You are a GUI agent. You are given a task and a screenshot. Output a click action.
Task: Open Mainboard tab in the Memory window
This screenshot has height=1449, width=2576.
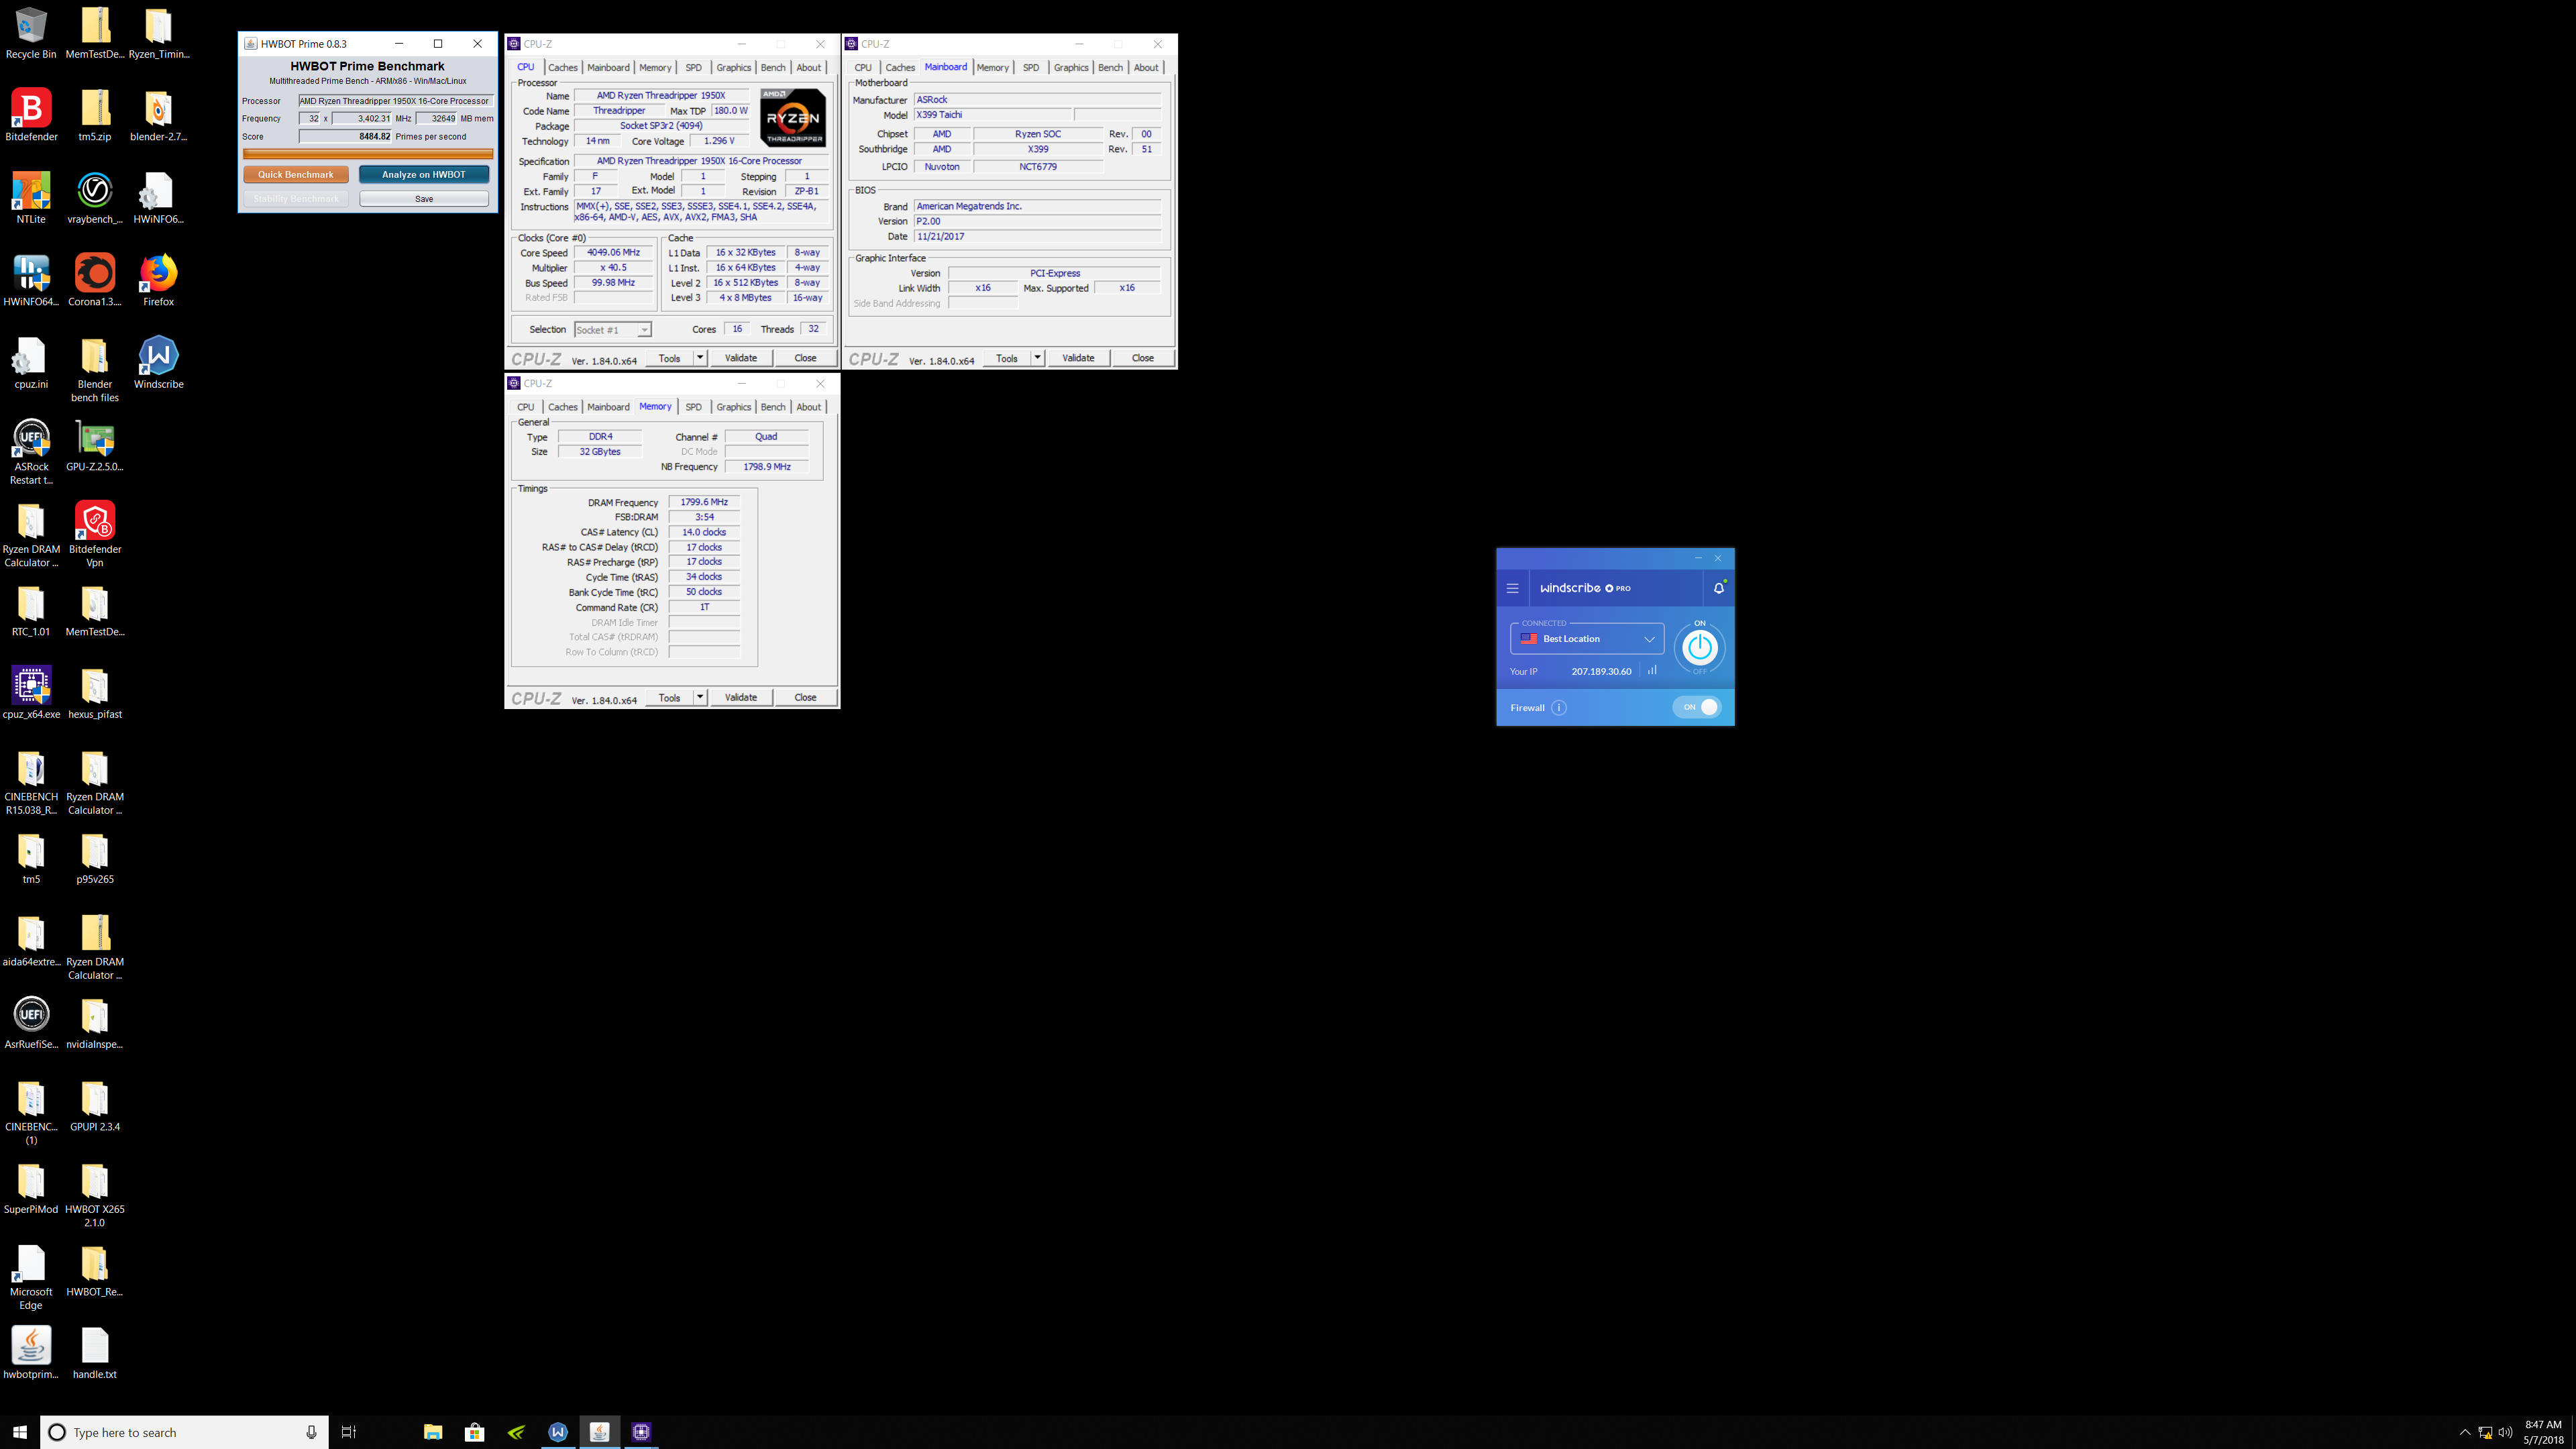pos(608,407)
